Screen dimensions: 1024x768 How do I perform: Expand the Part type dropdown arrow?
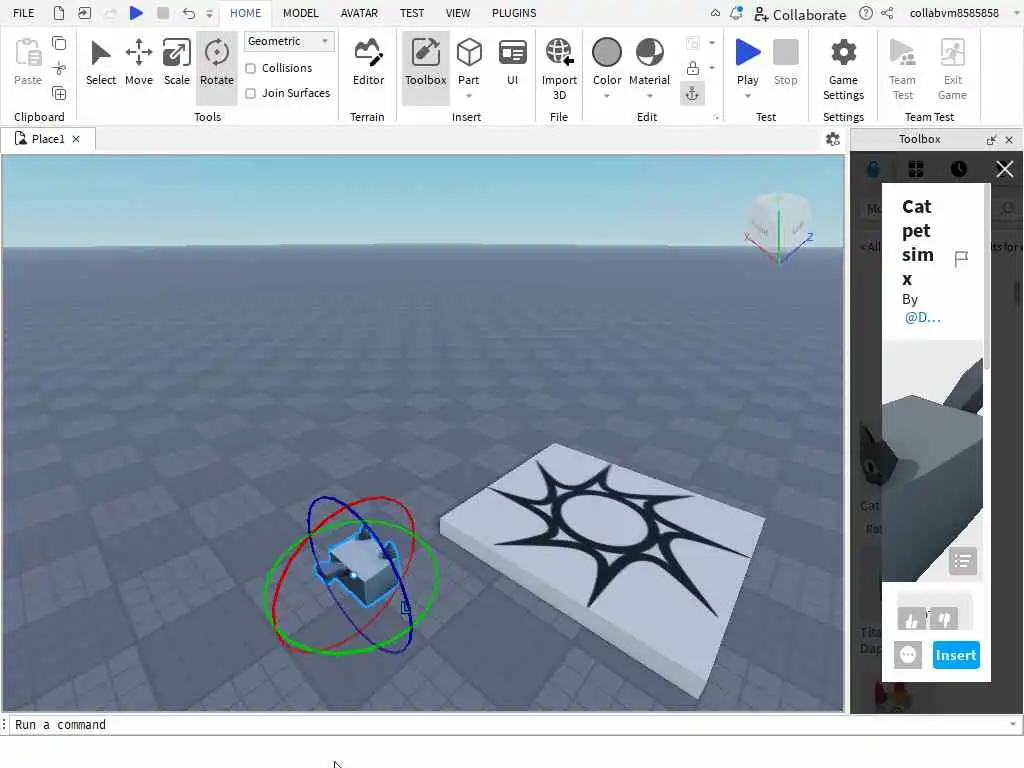468,96
